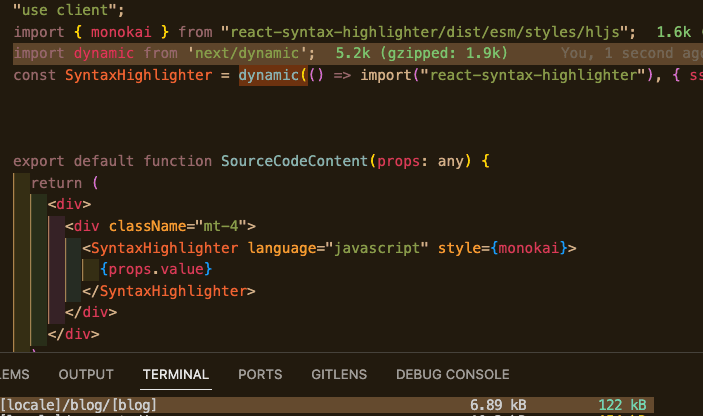
Task: Click the monokai import identifier
Action: pyautogui.click(x=121, y=32)
